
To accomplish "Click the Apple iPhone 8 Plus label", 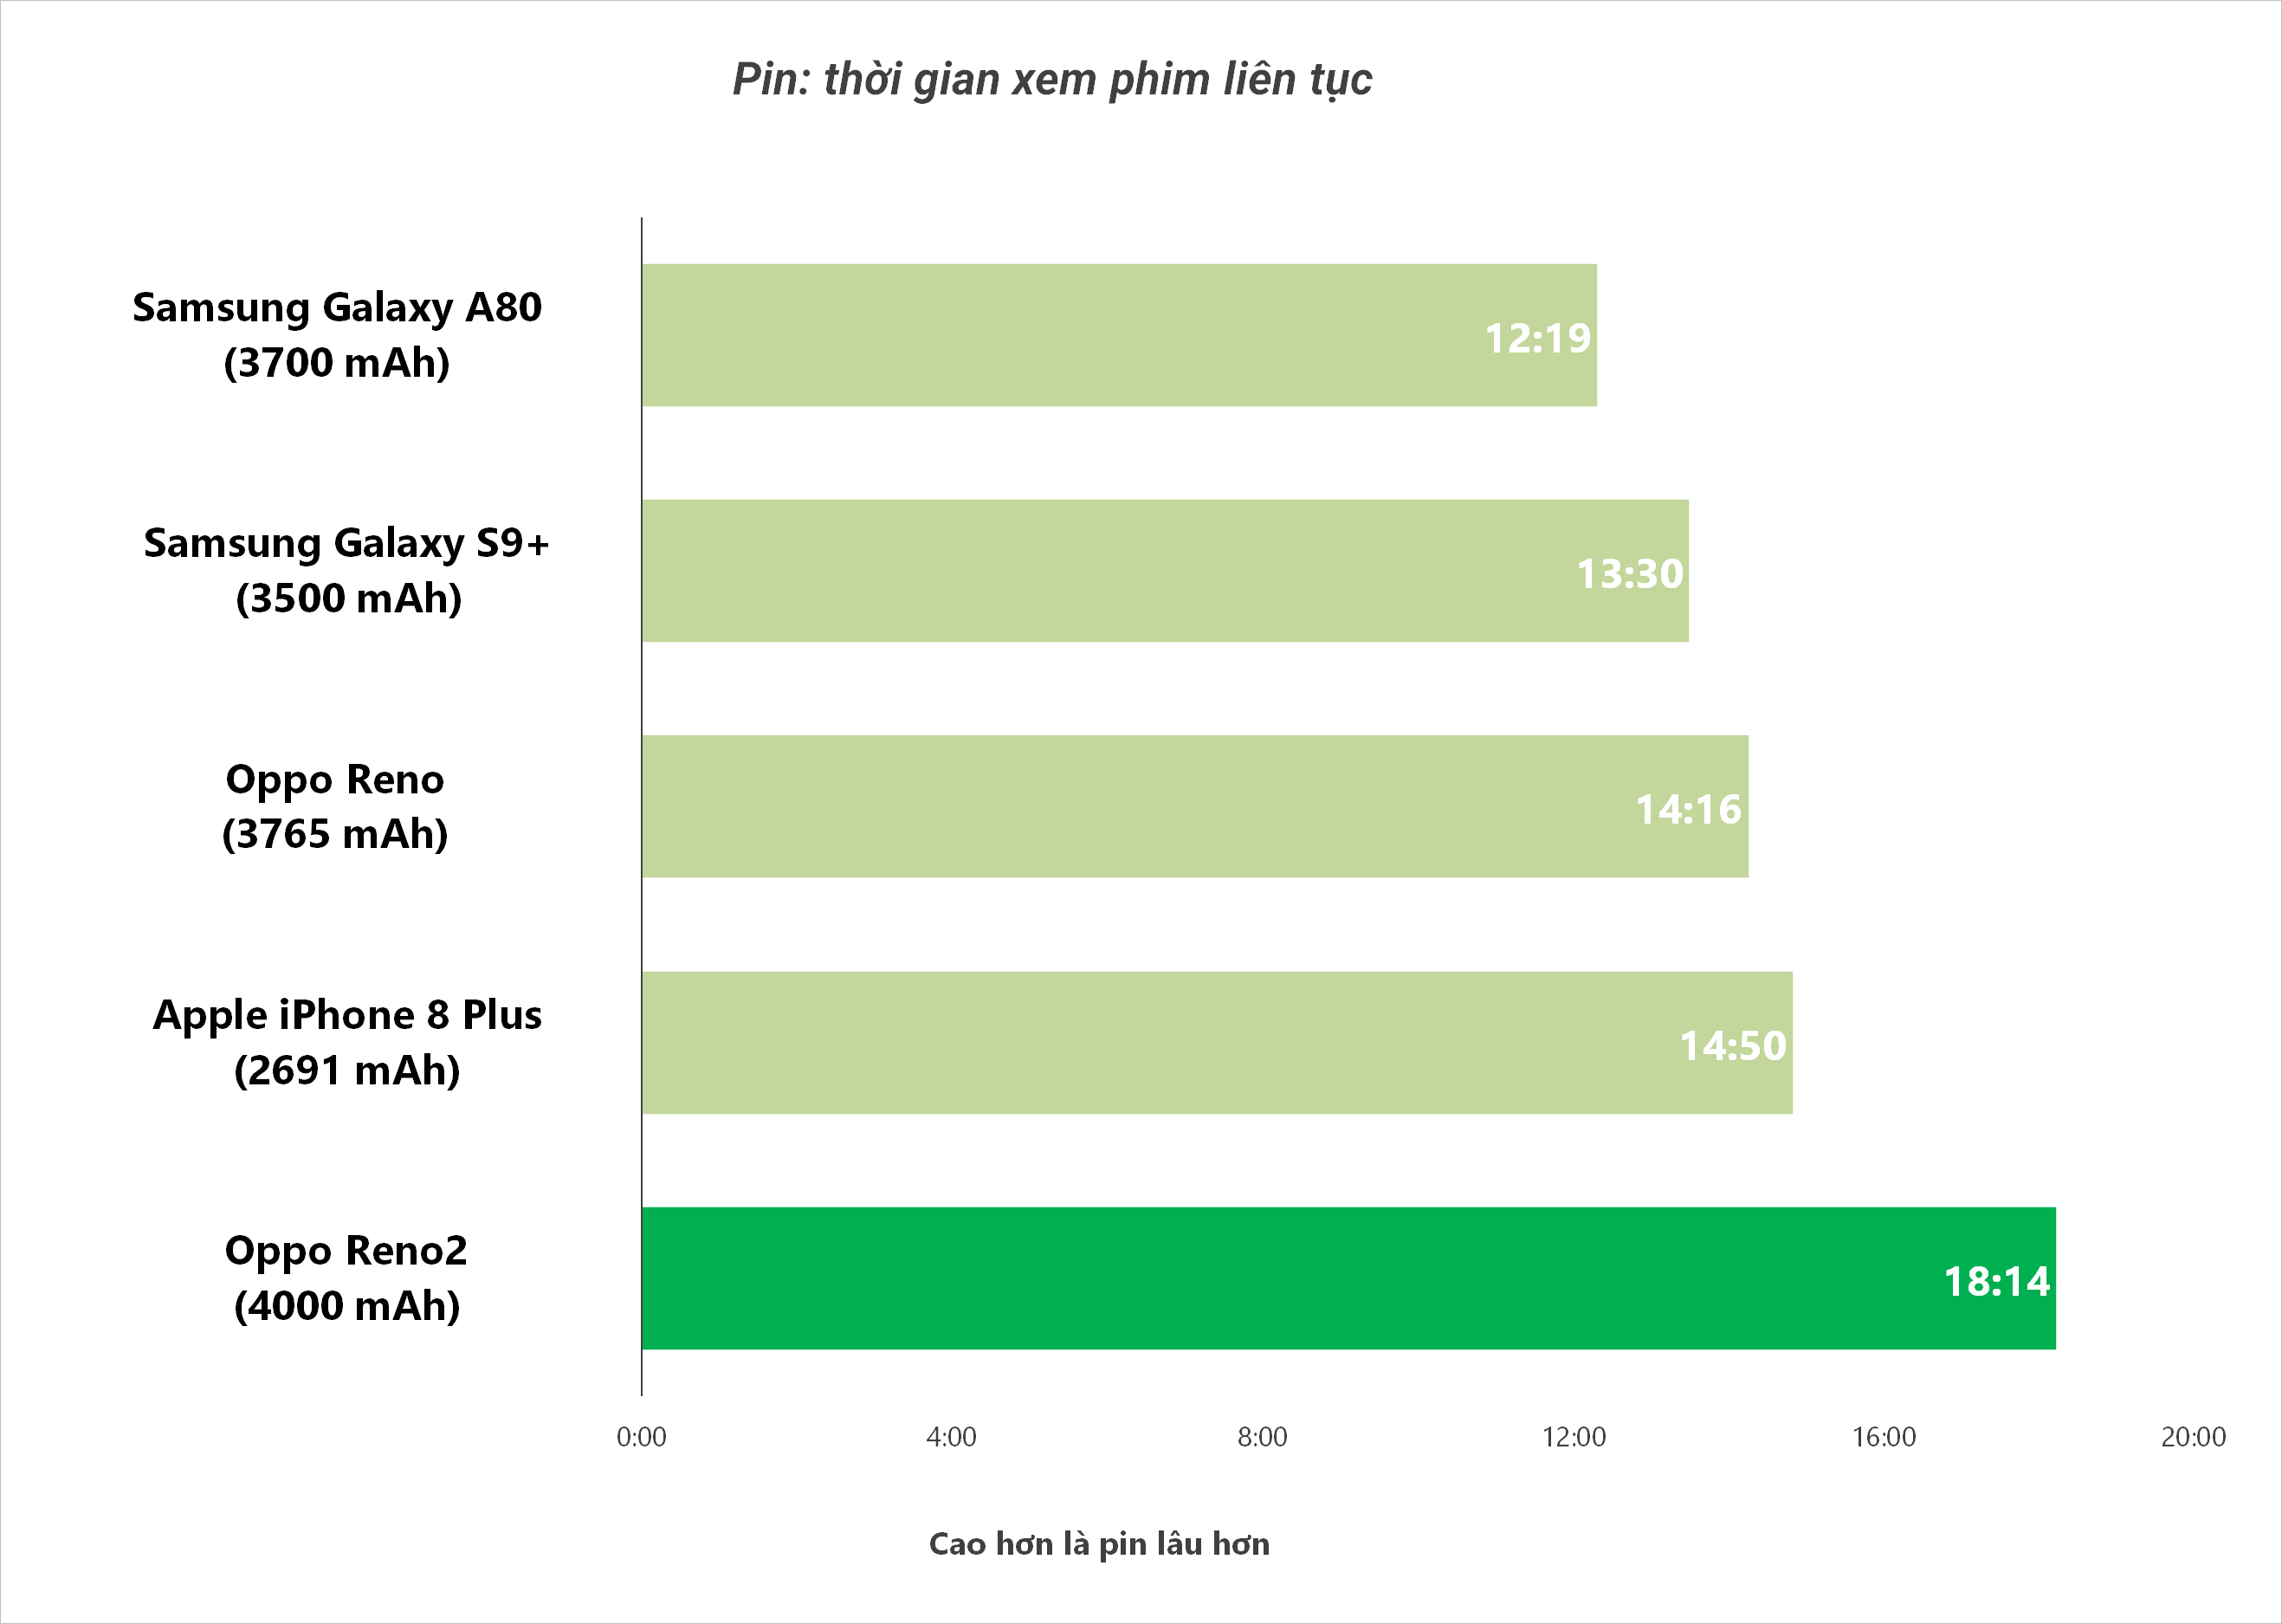I will pos(347,1015).
